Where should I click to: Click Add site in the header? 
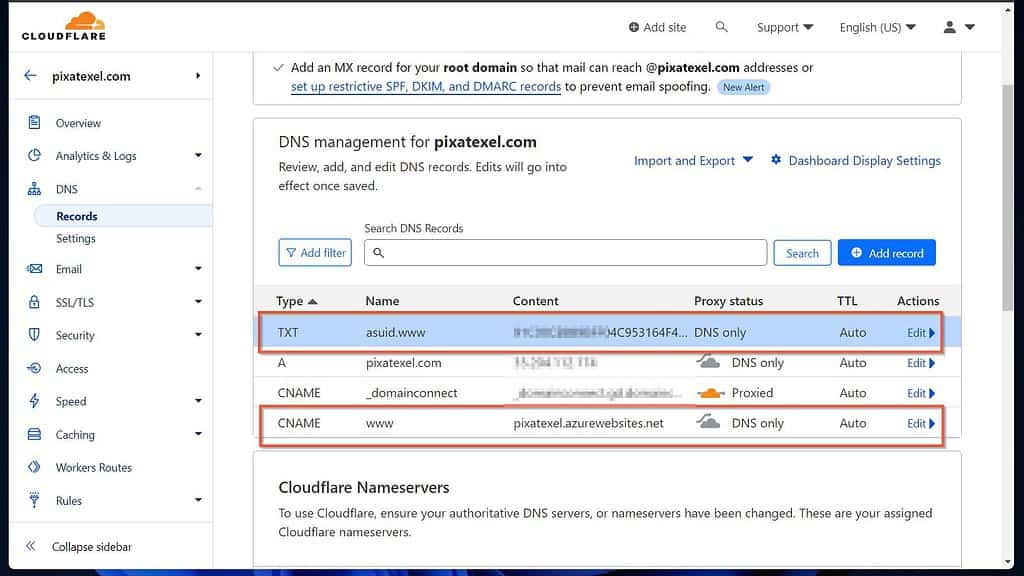click(657, 27)
